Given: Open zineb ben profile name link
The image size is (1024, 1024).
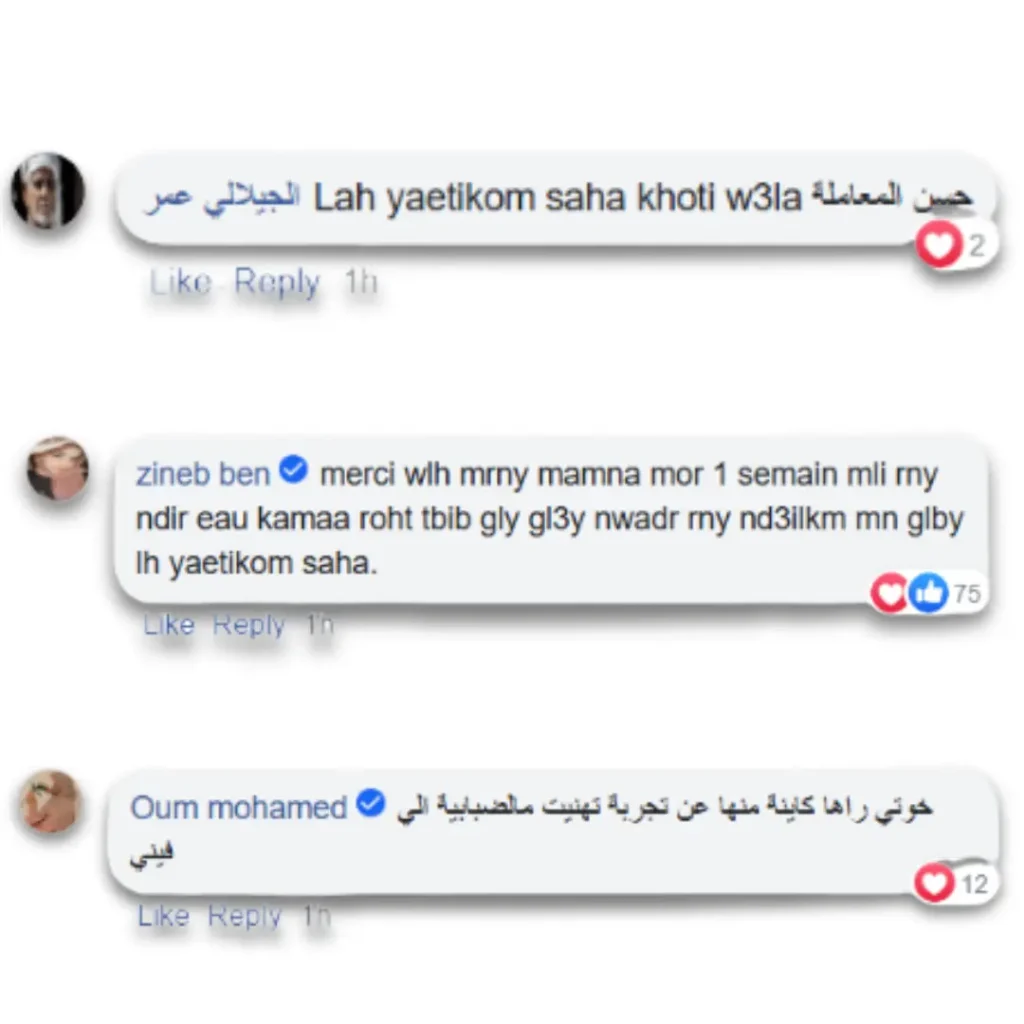Looking at the screenshot, I should click(202, 474).
